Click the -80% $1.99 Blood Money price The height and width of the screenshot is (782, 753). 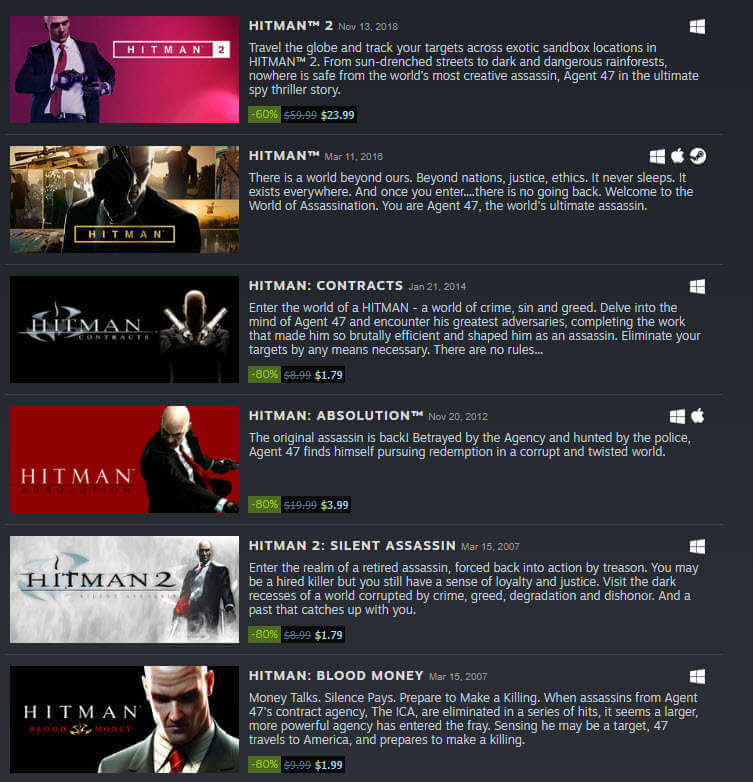[296, 765]
